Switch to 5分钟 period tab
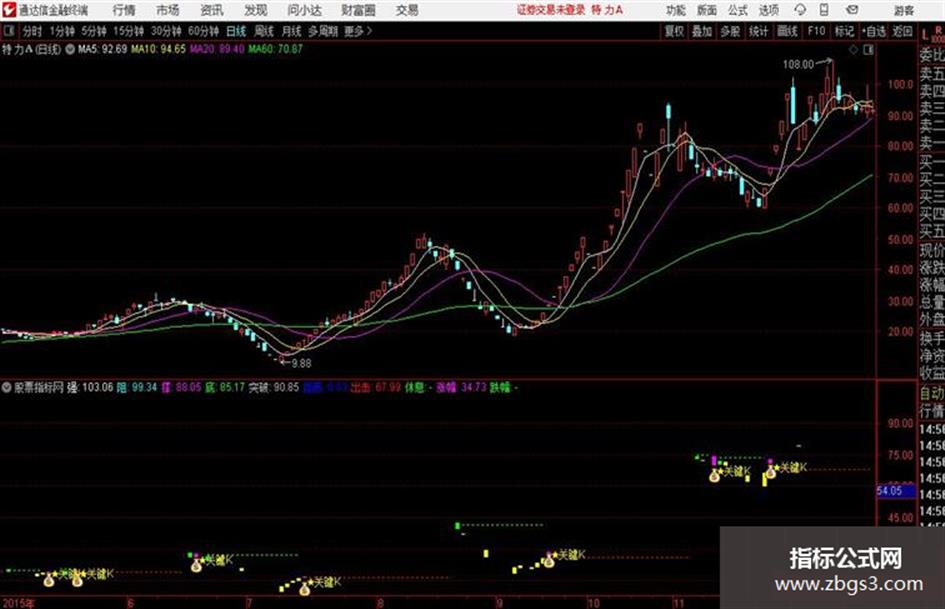 (93, 31)
